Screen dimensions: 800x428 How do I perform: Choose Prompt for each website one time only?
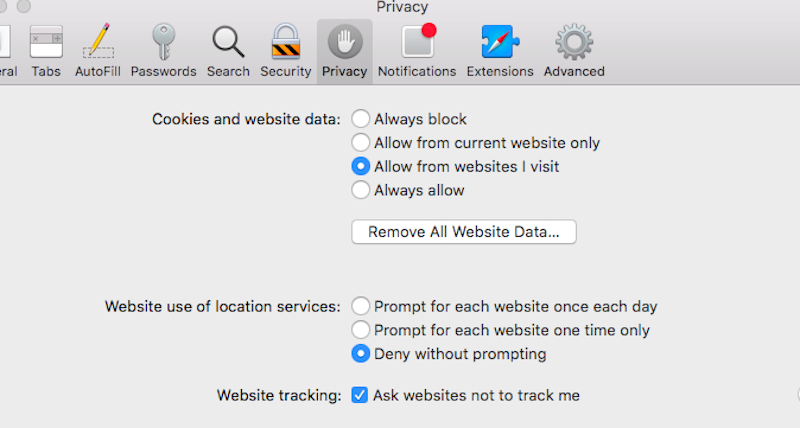click(361, 330)
